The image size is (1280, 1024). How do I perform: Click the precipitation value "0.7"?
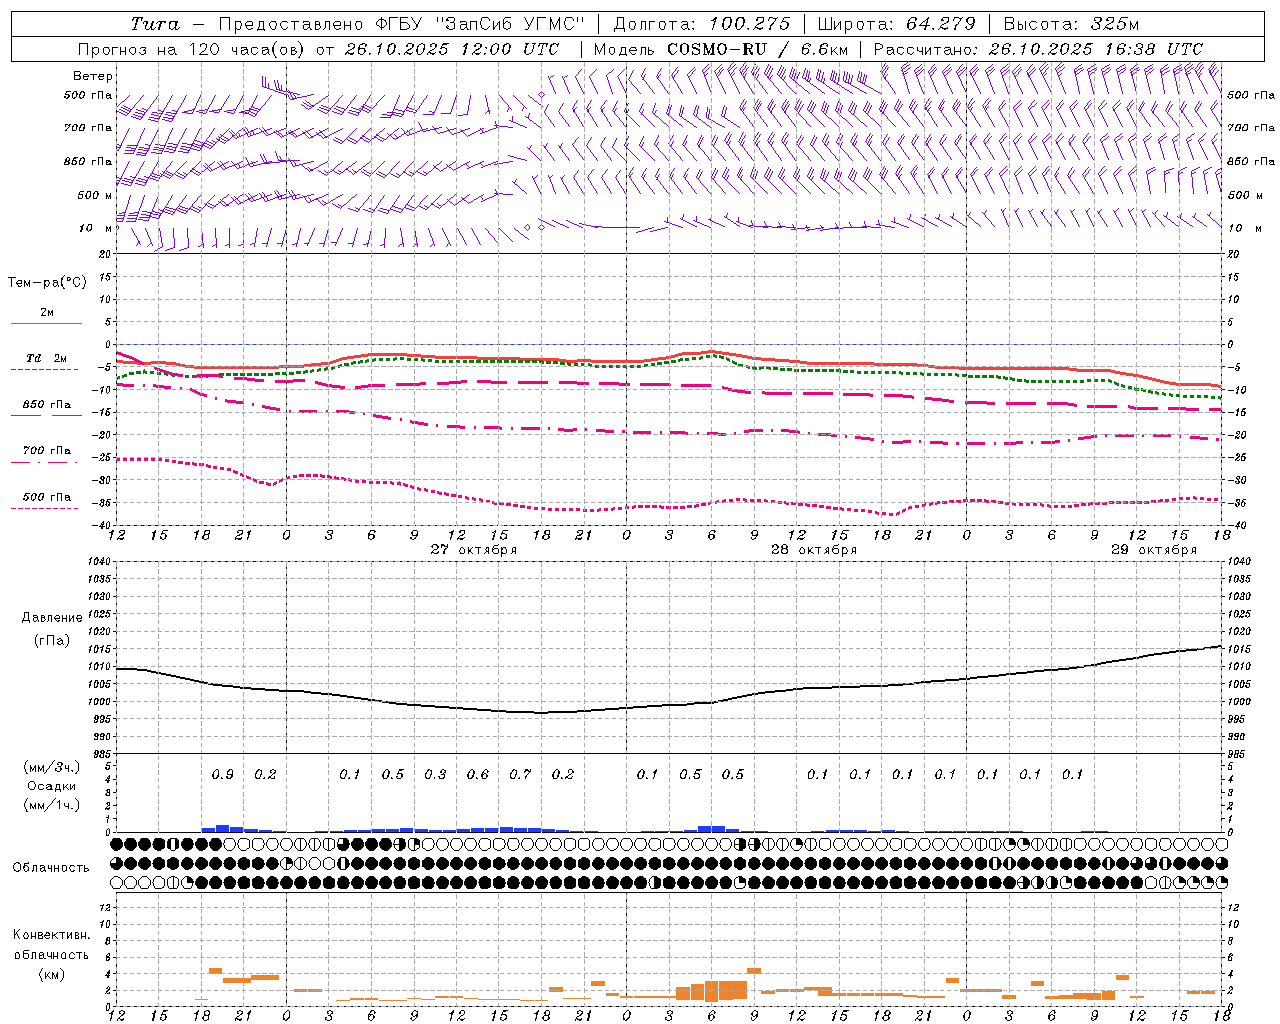[520, 775]
